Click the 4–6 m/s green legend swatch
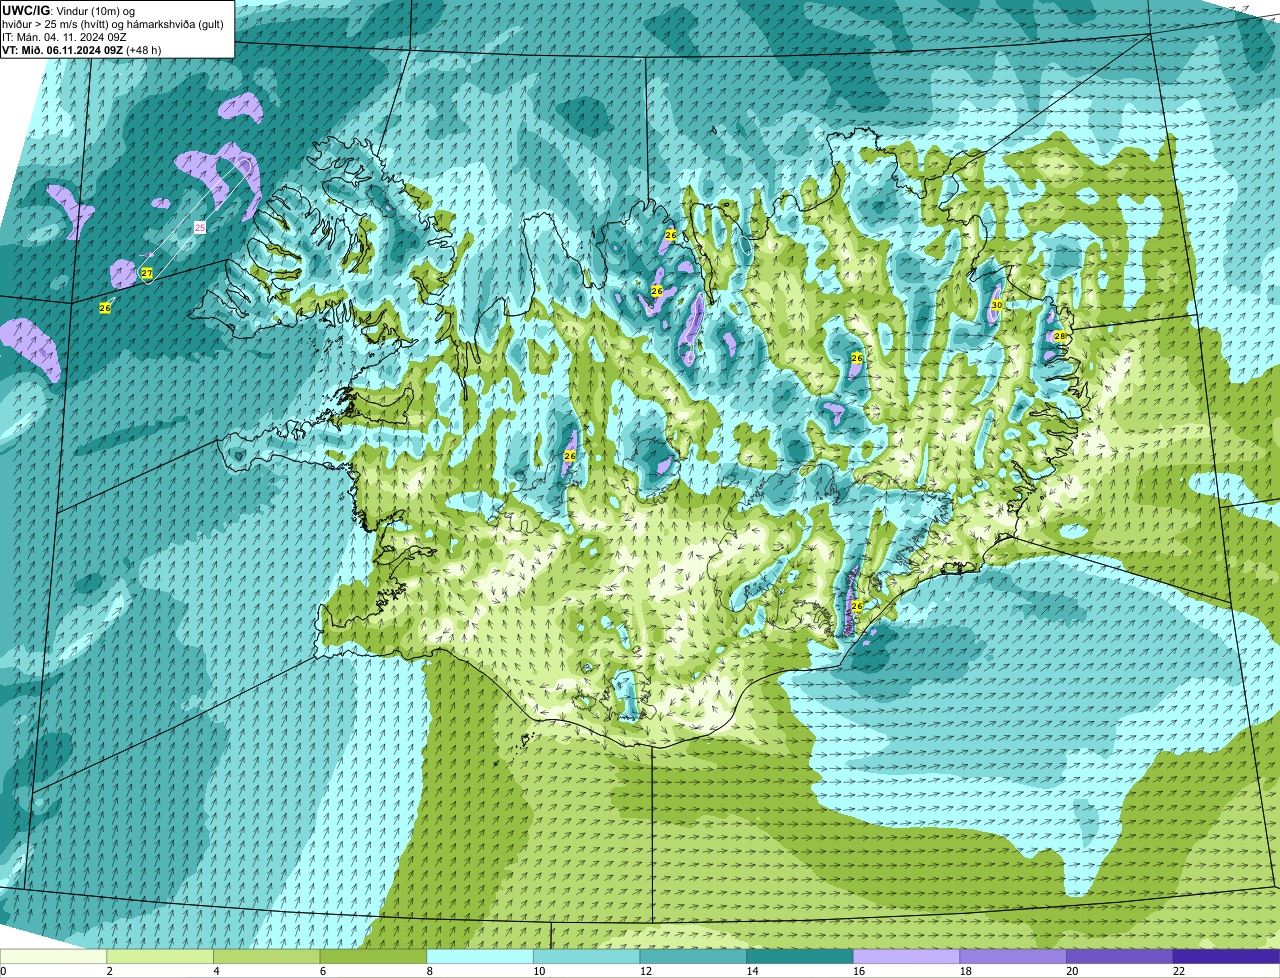This screenshot has width=1280, height=978. [267, 956]
